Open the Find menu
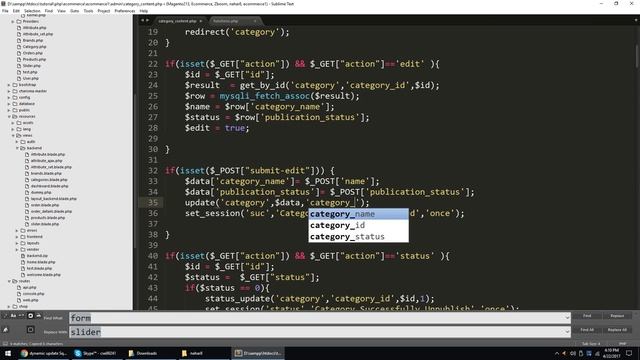 (49, 11)
